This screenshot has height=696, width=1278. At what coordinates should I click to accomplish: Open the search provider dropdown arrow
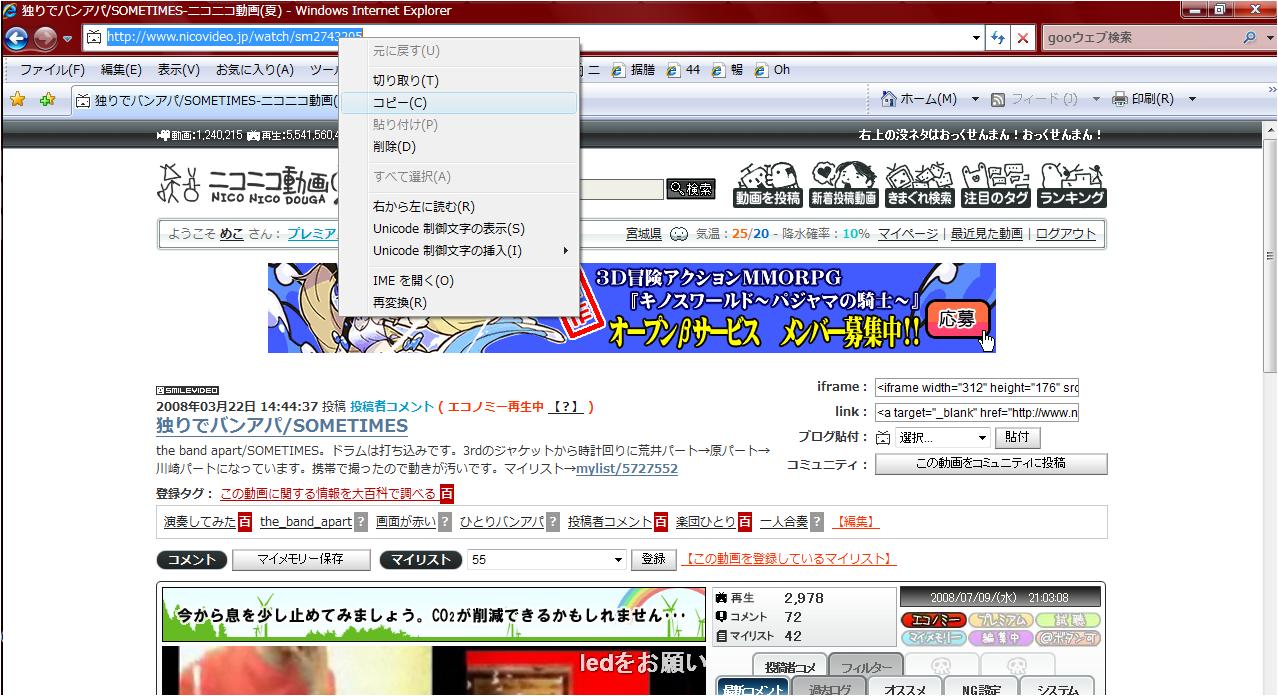pos(1268,38)
